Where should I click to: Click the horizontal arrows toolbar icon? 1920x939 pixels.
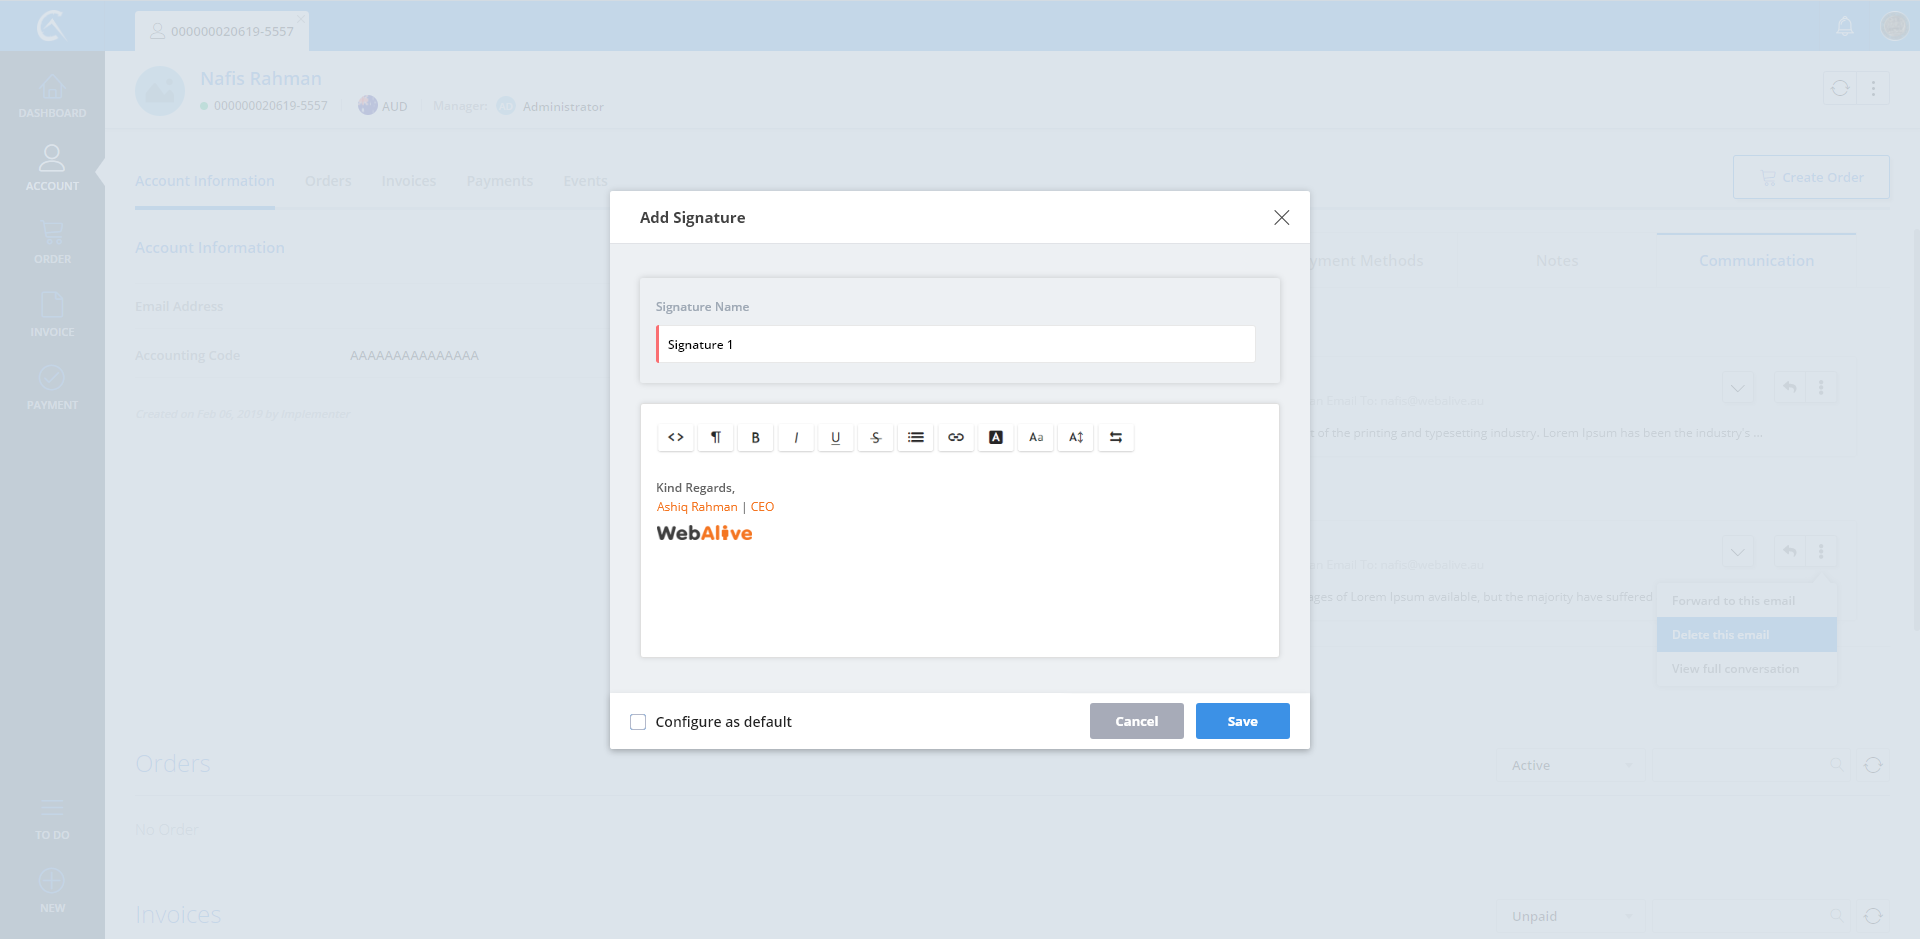point(1116,437)
